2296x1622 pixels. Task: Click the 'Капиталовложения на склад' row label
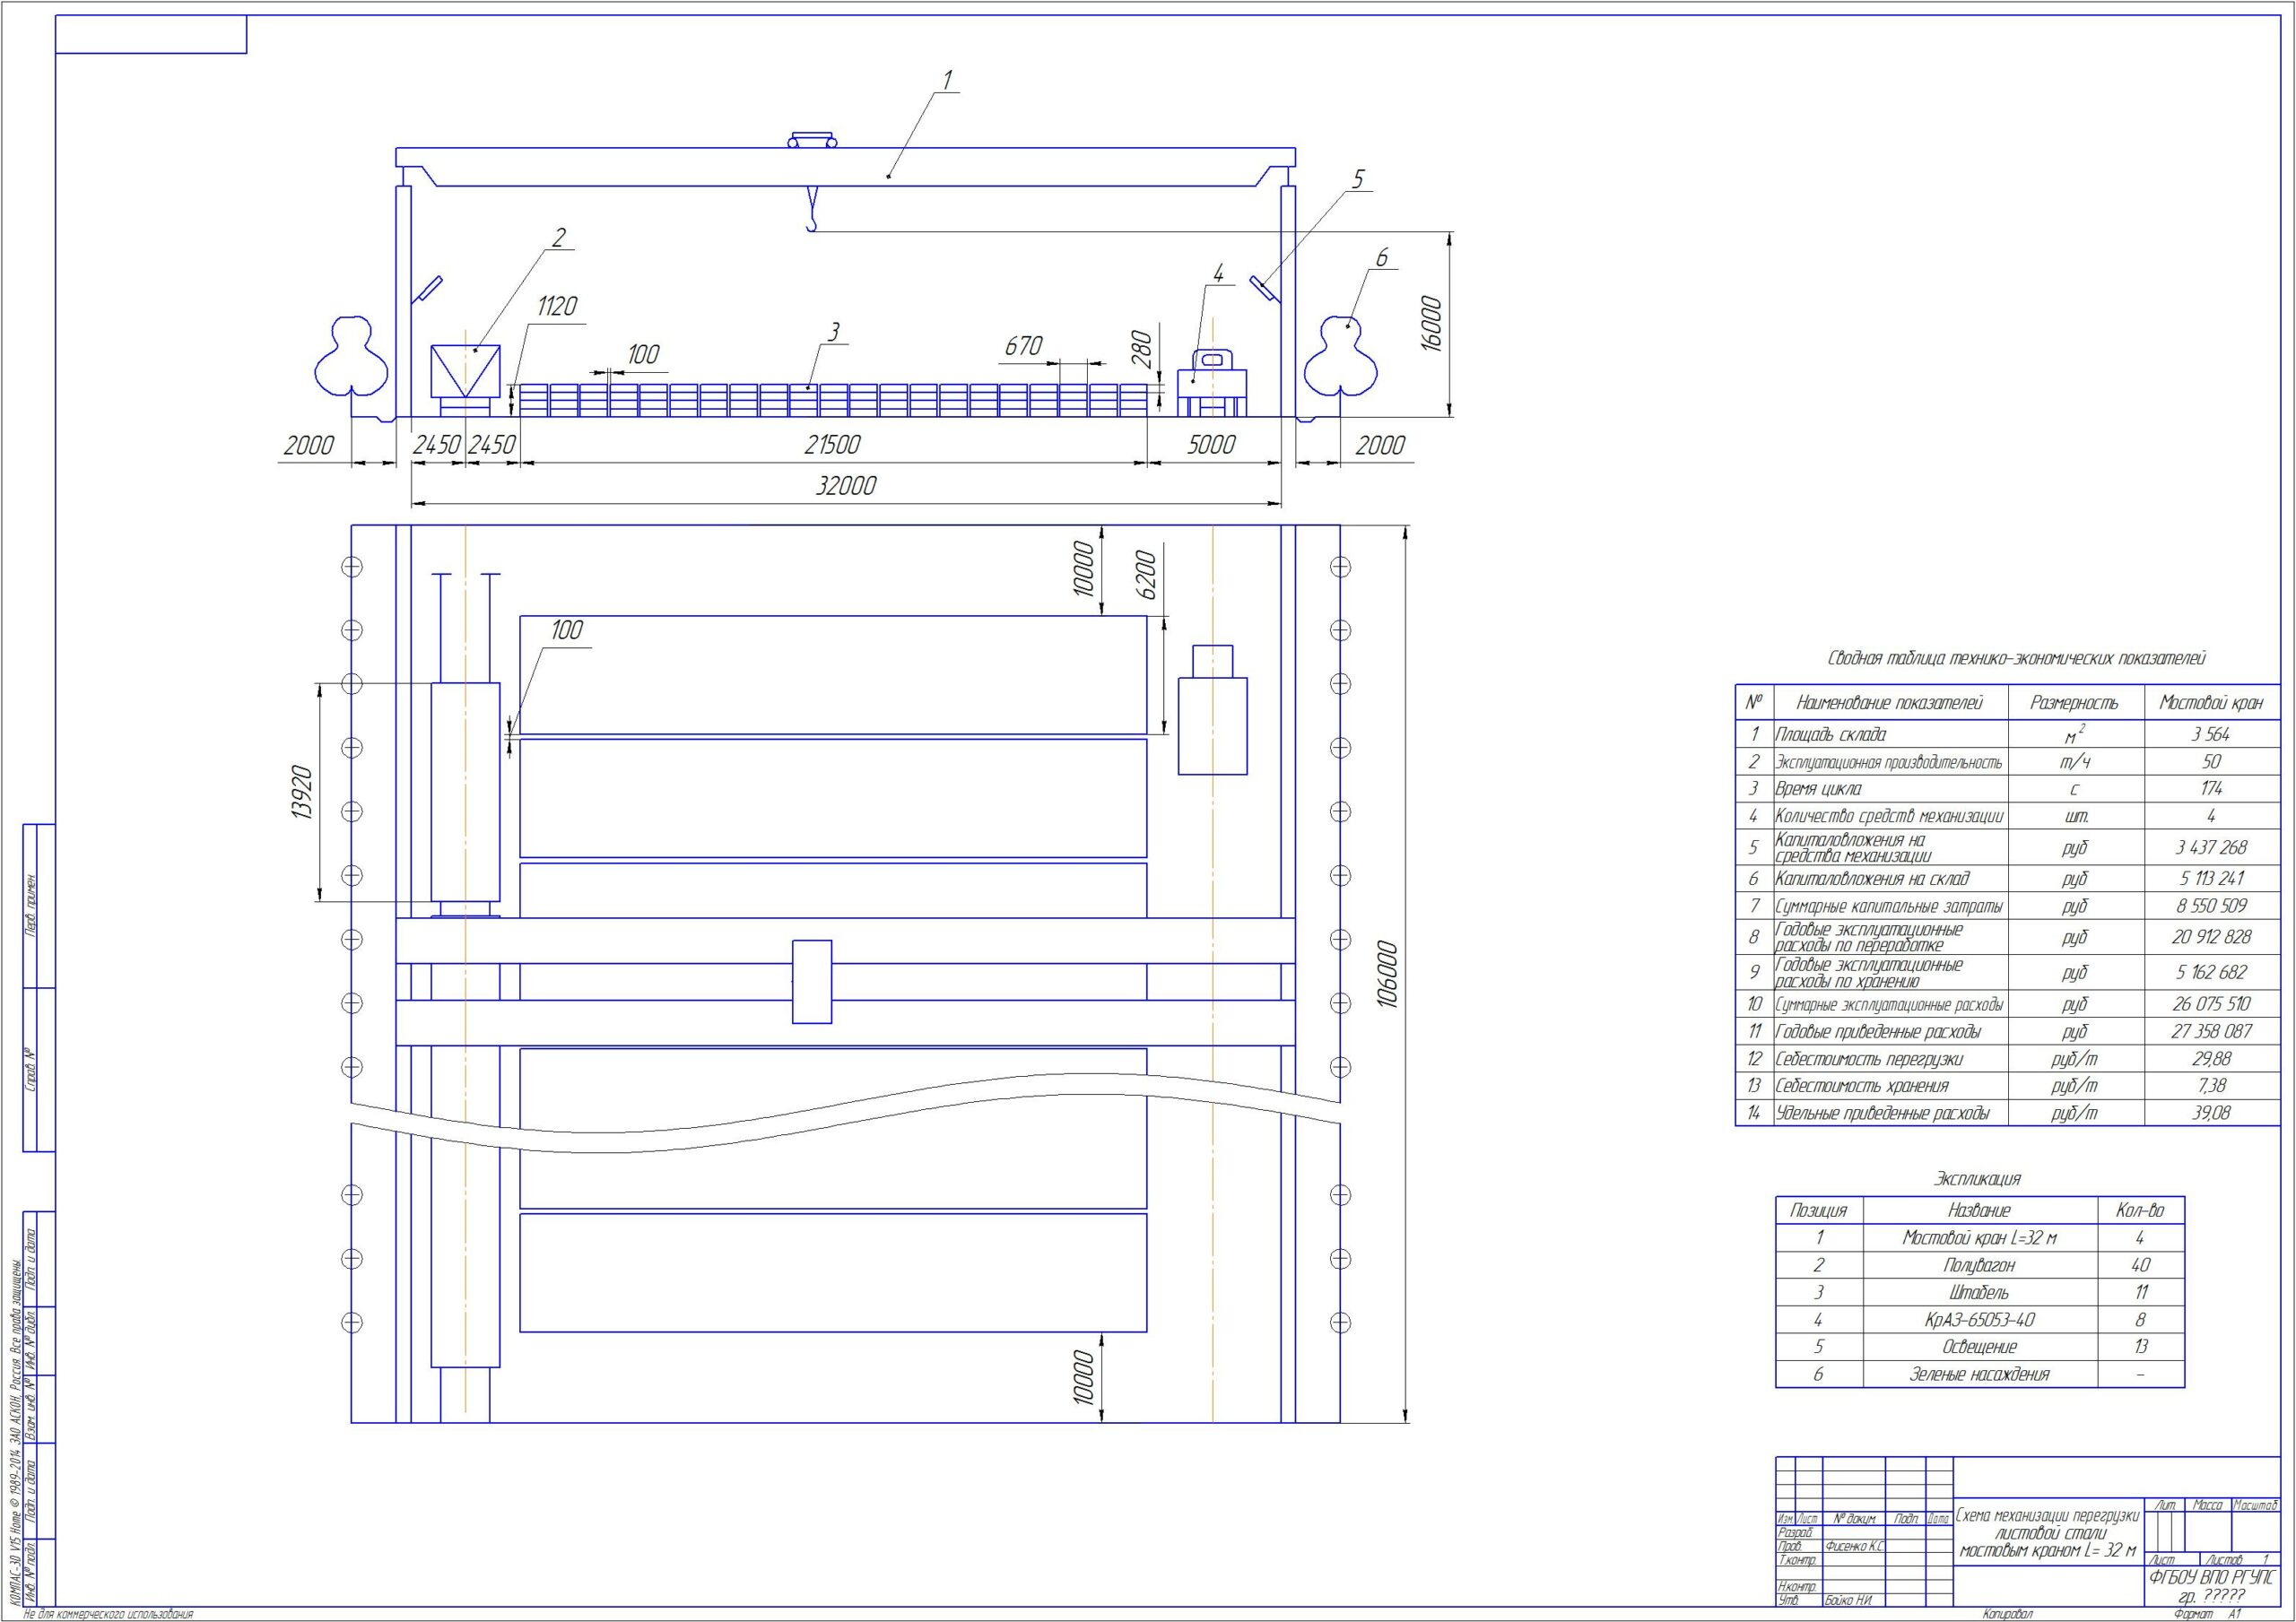click(1872, 879)
